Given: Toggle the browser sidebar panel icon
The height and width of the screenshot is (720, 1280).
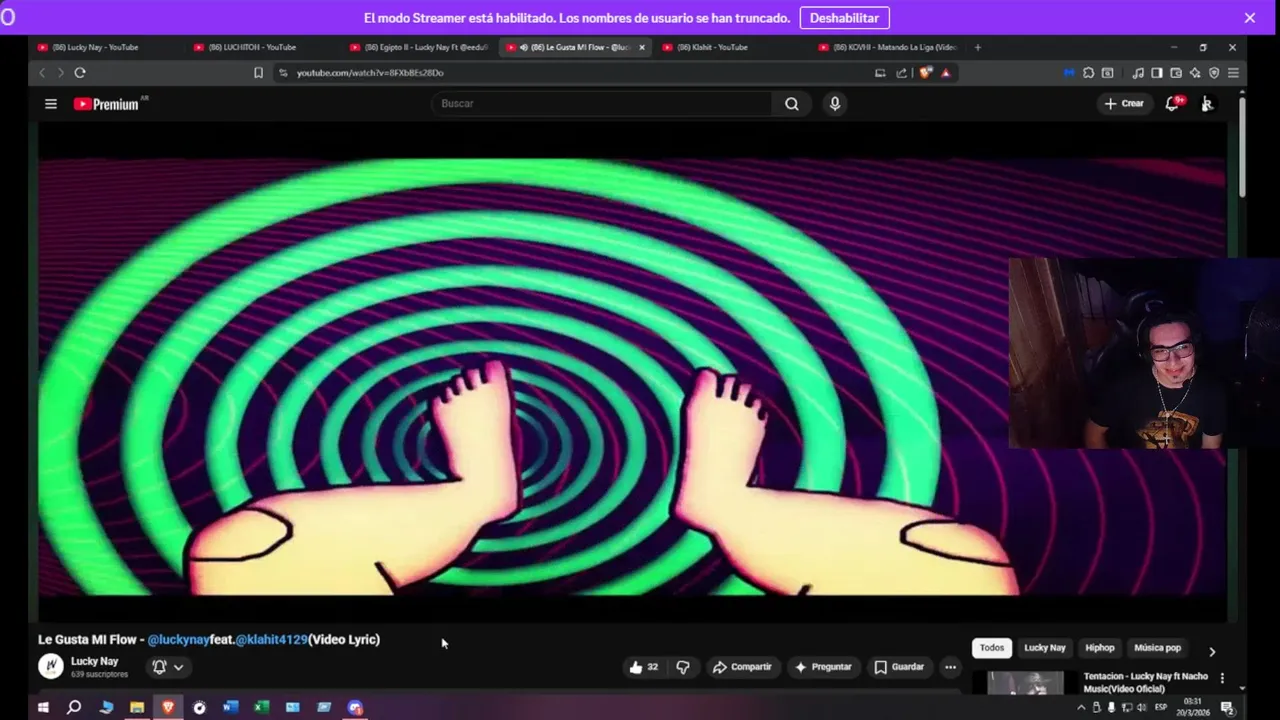Looking at the screenshot, I should pos(1157,73).
